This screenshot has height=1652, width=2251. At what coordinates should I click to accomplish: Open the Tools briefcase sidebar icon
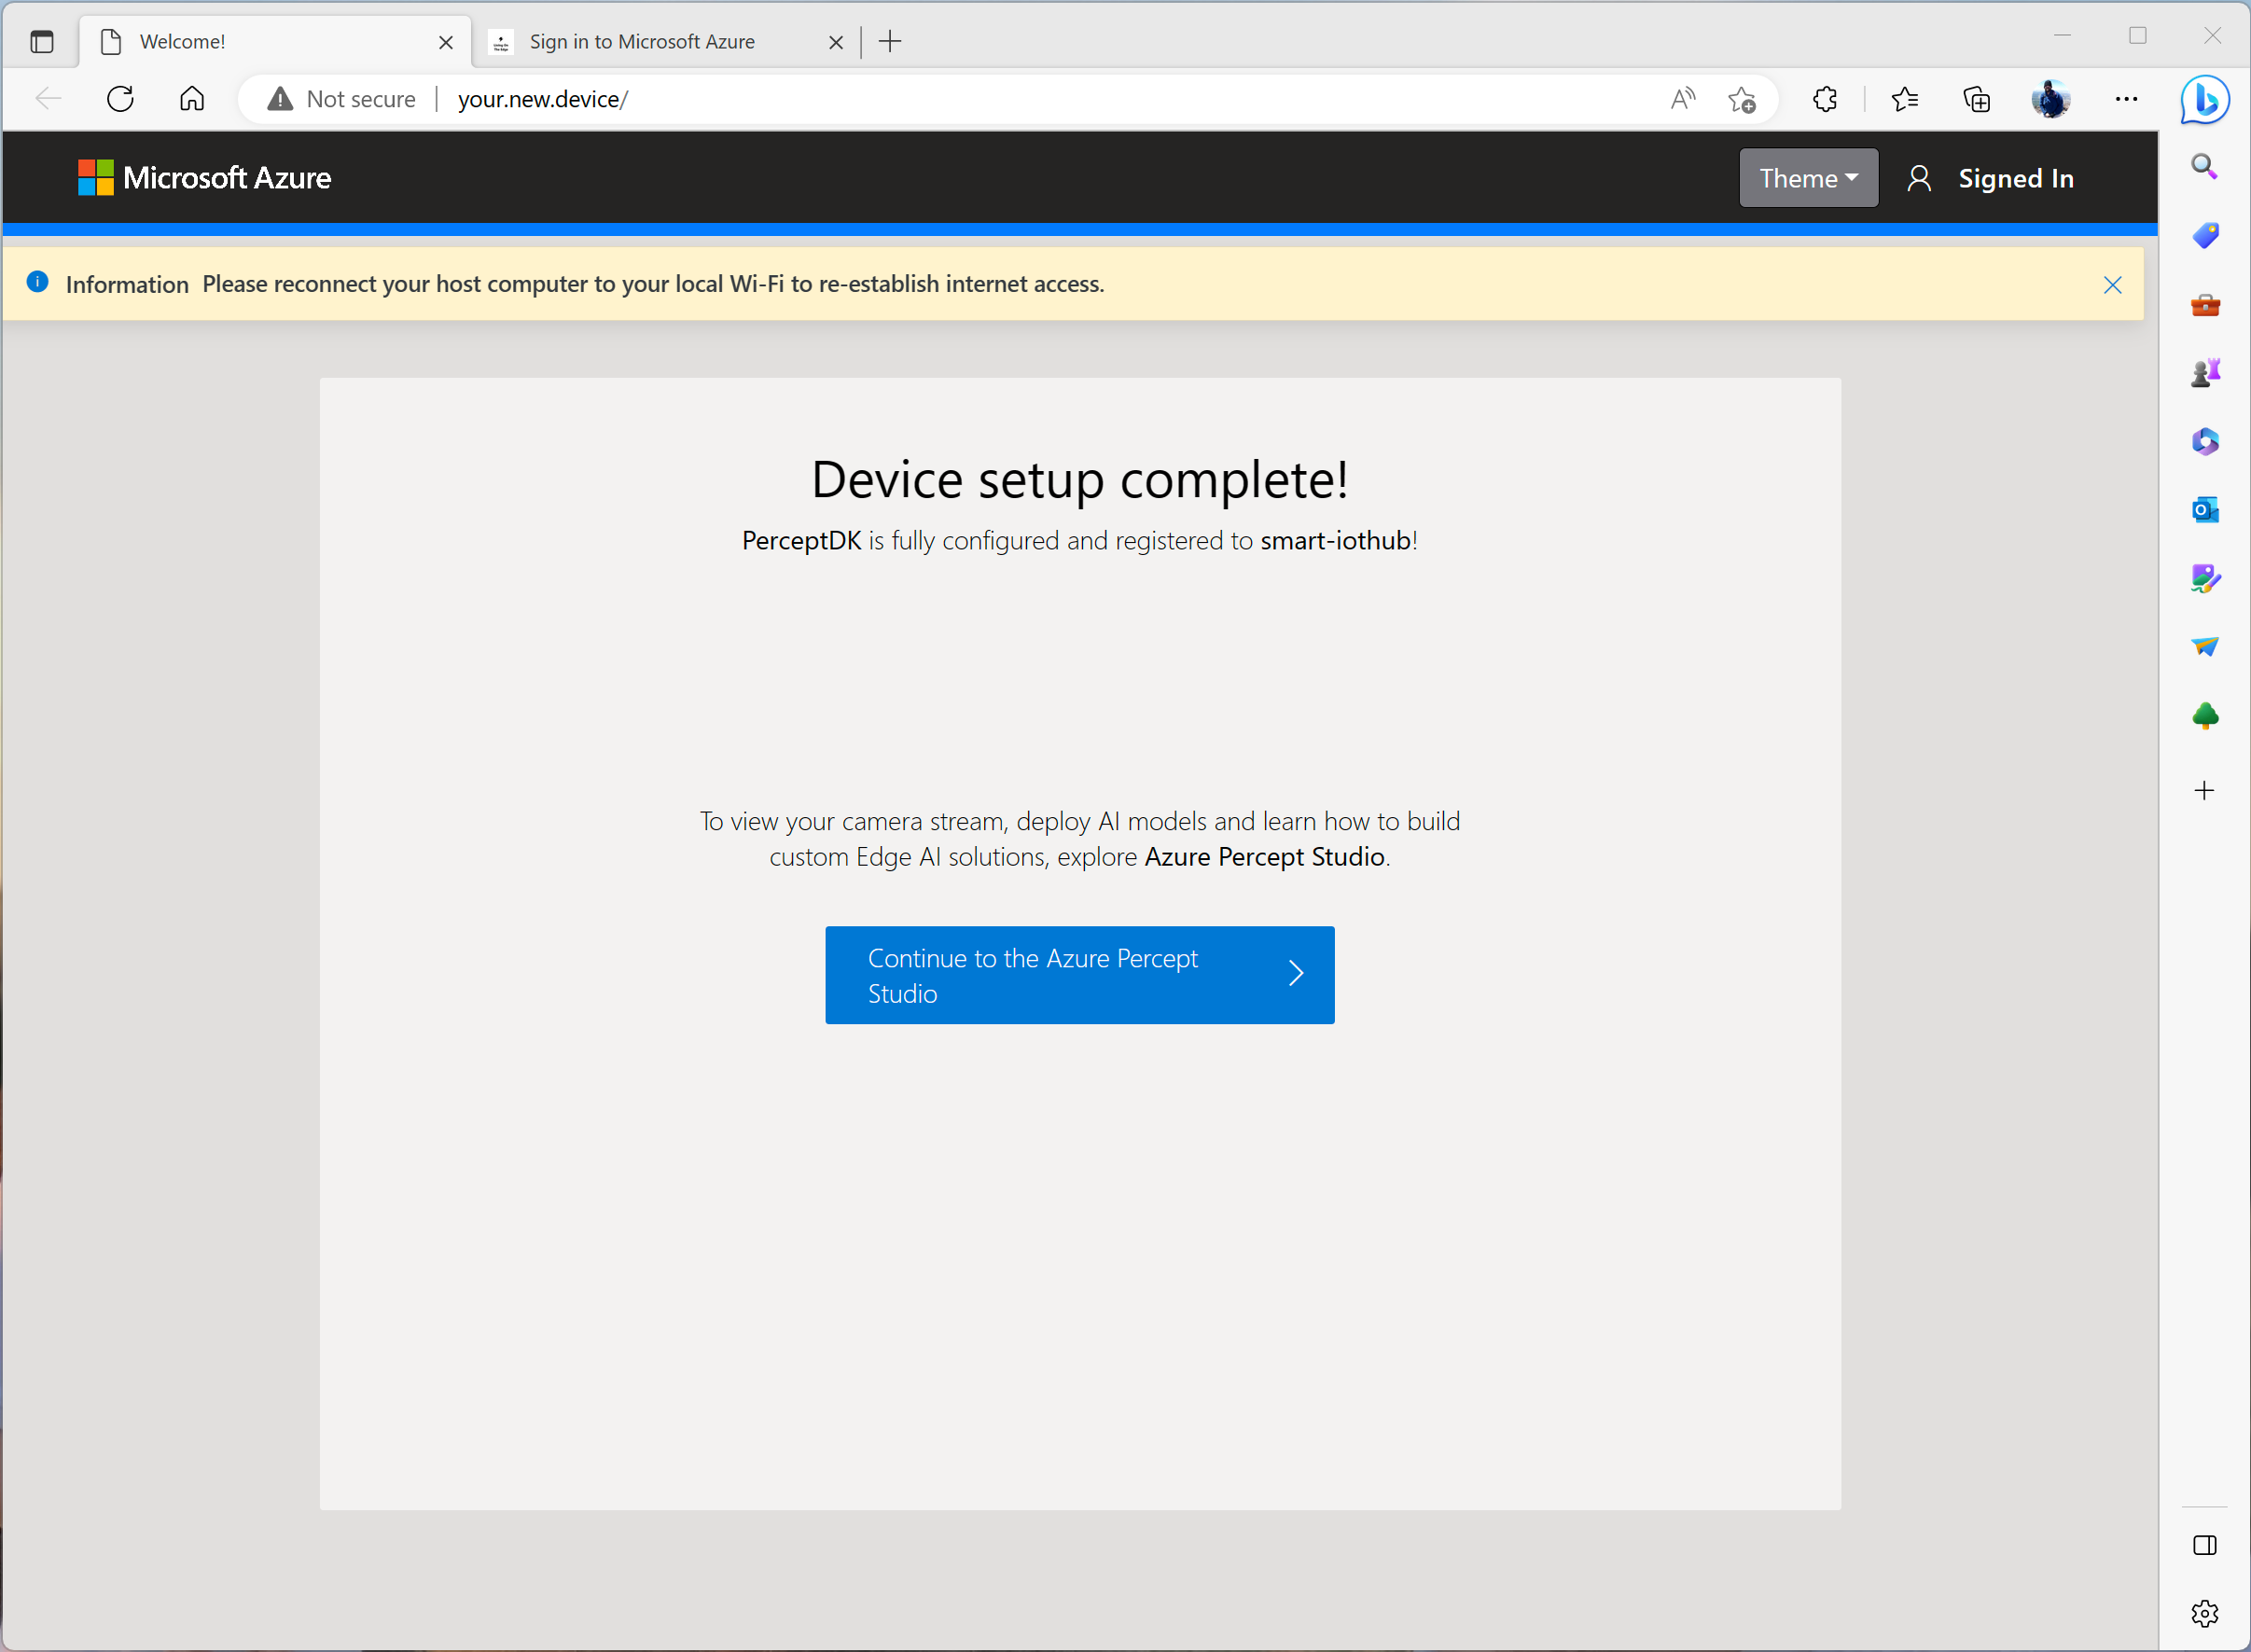2205,304
